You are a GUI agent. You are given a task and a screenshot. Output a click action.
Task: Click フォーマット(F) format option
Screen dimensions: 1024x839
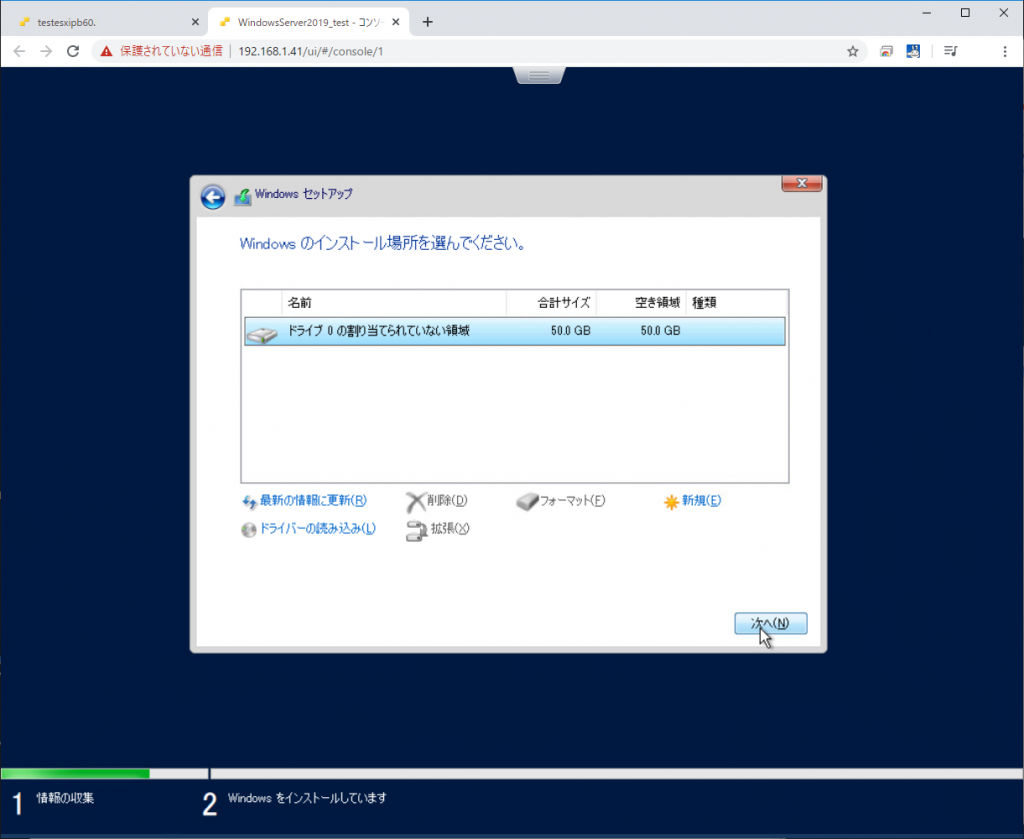click(572, 501)
